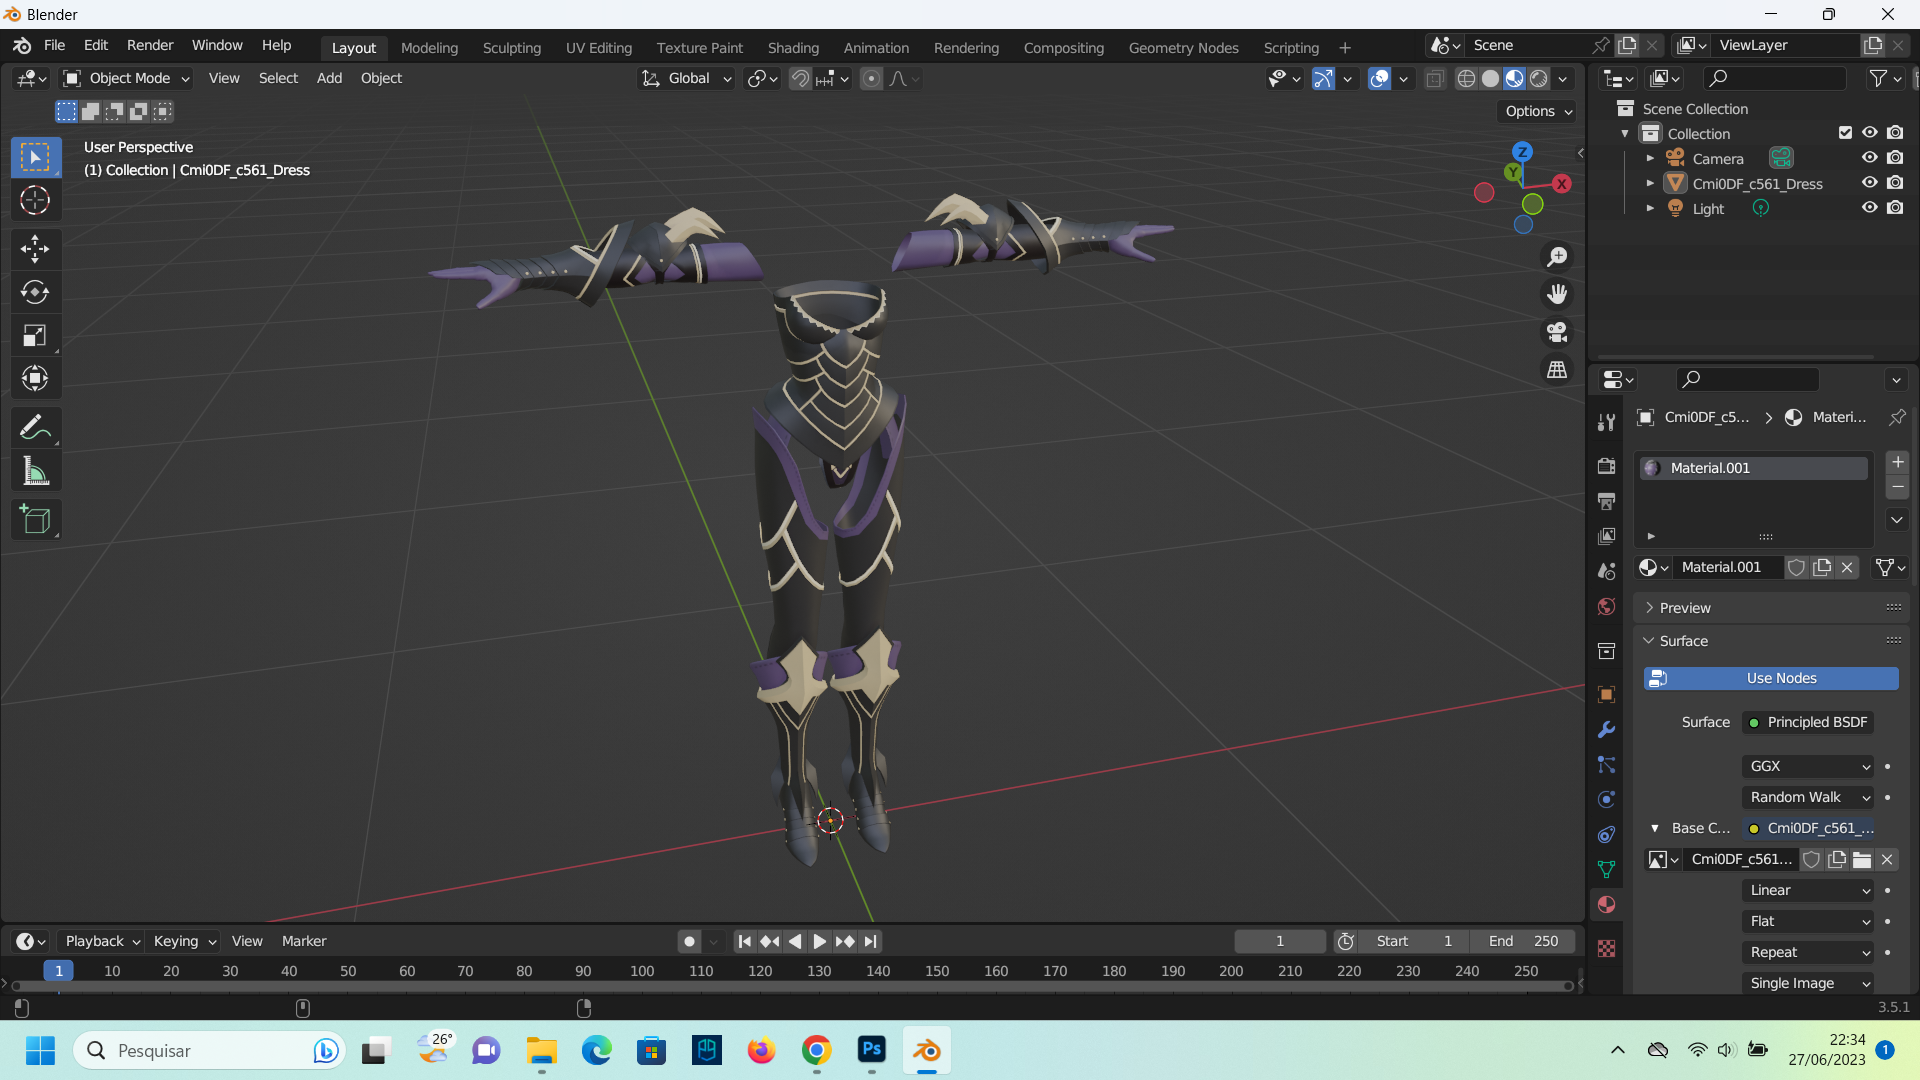
Task: Hide the Light object in viewport
Action: coord(1869,208)
